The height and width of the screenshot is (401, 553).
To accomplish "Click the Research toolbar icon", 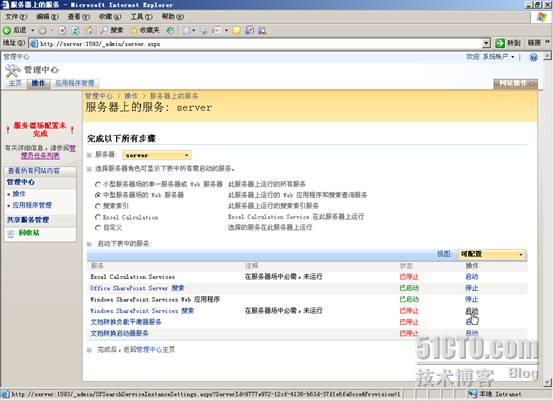I will pyautogui.click(x=249, y=30).
